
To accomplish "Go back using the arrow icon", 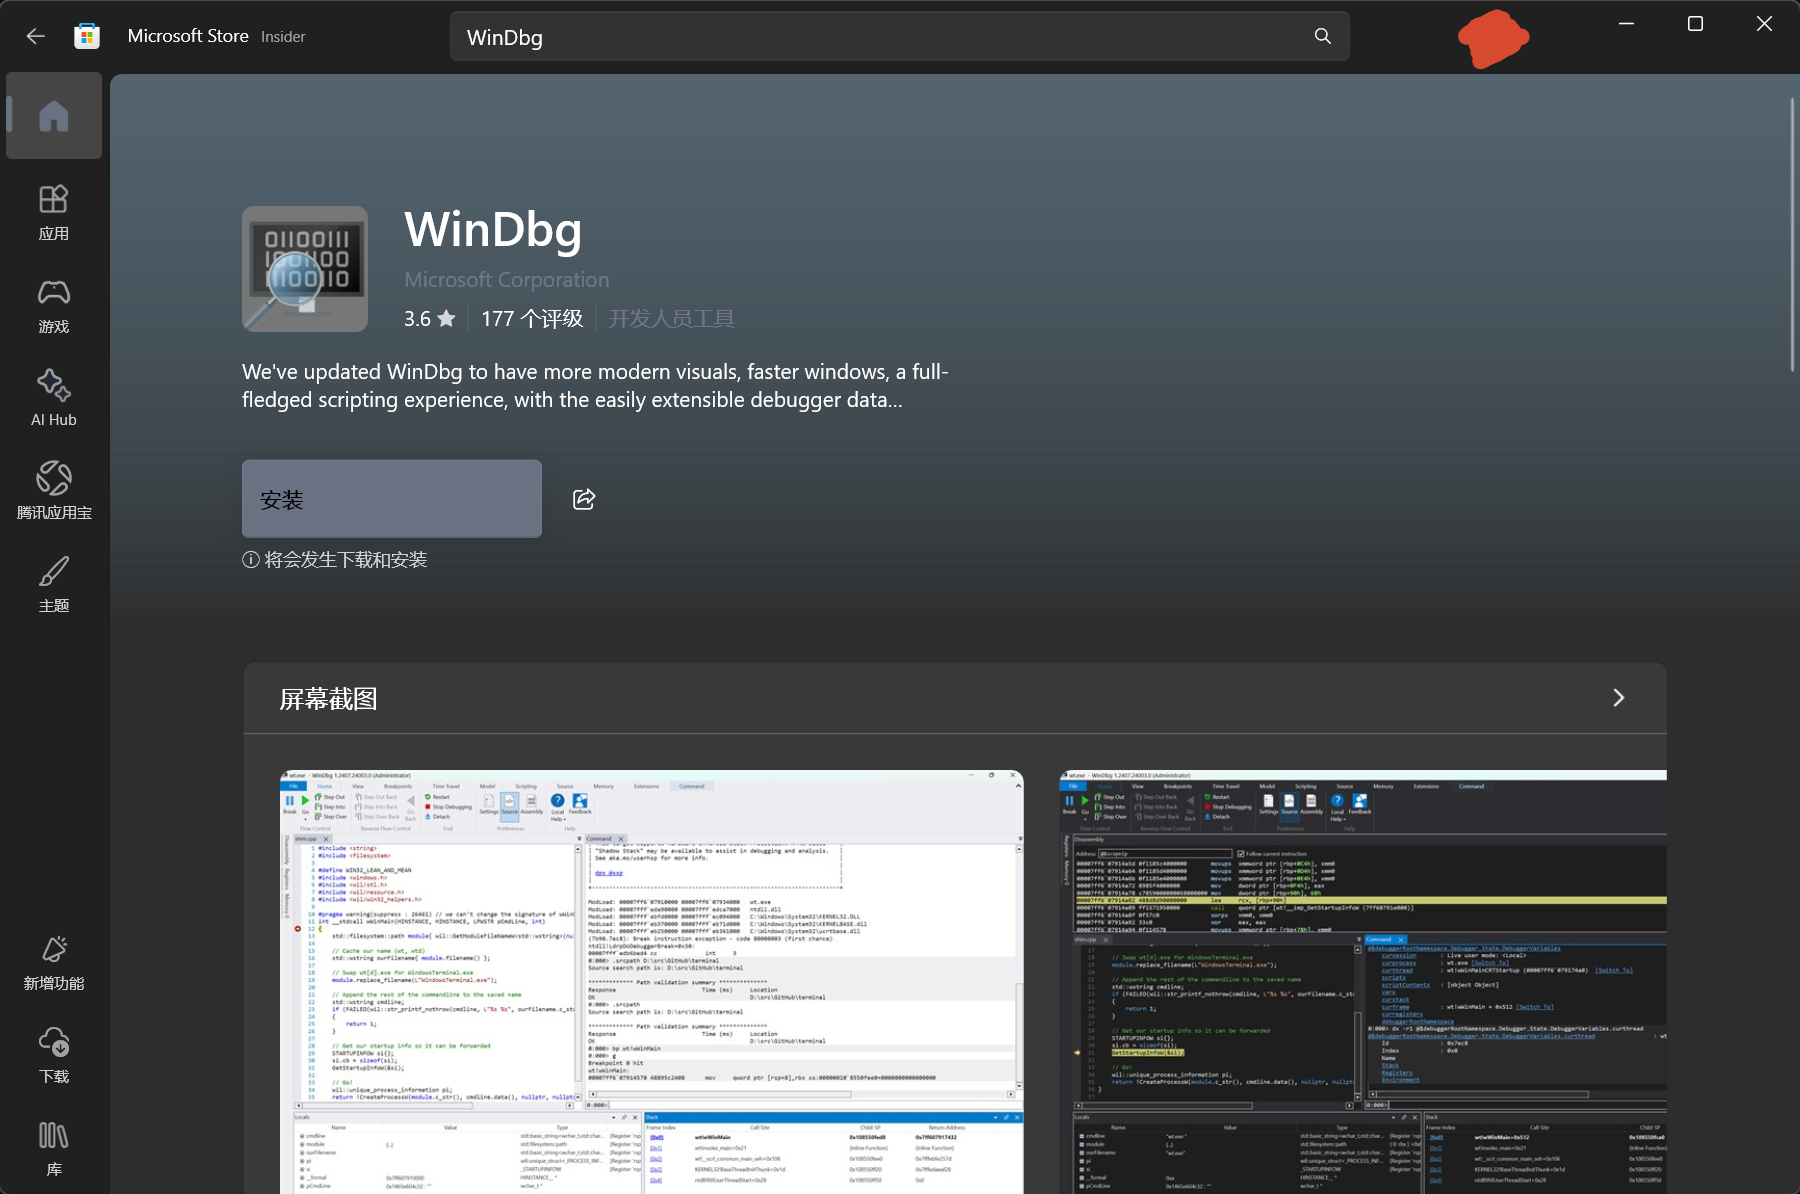I will click(36, 36).
